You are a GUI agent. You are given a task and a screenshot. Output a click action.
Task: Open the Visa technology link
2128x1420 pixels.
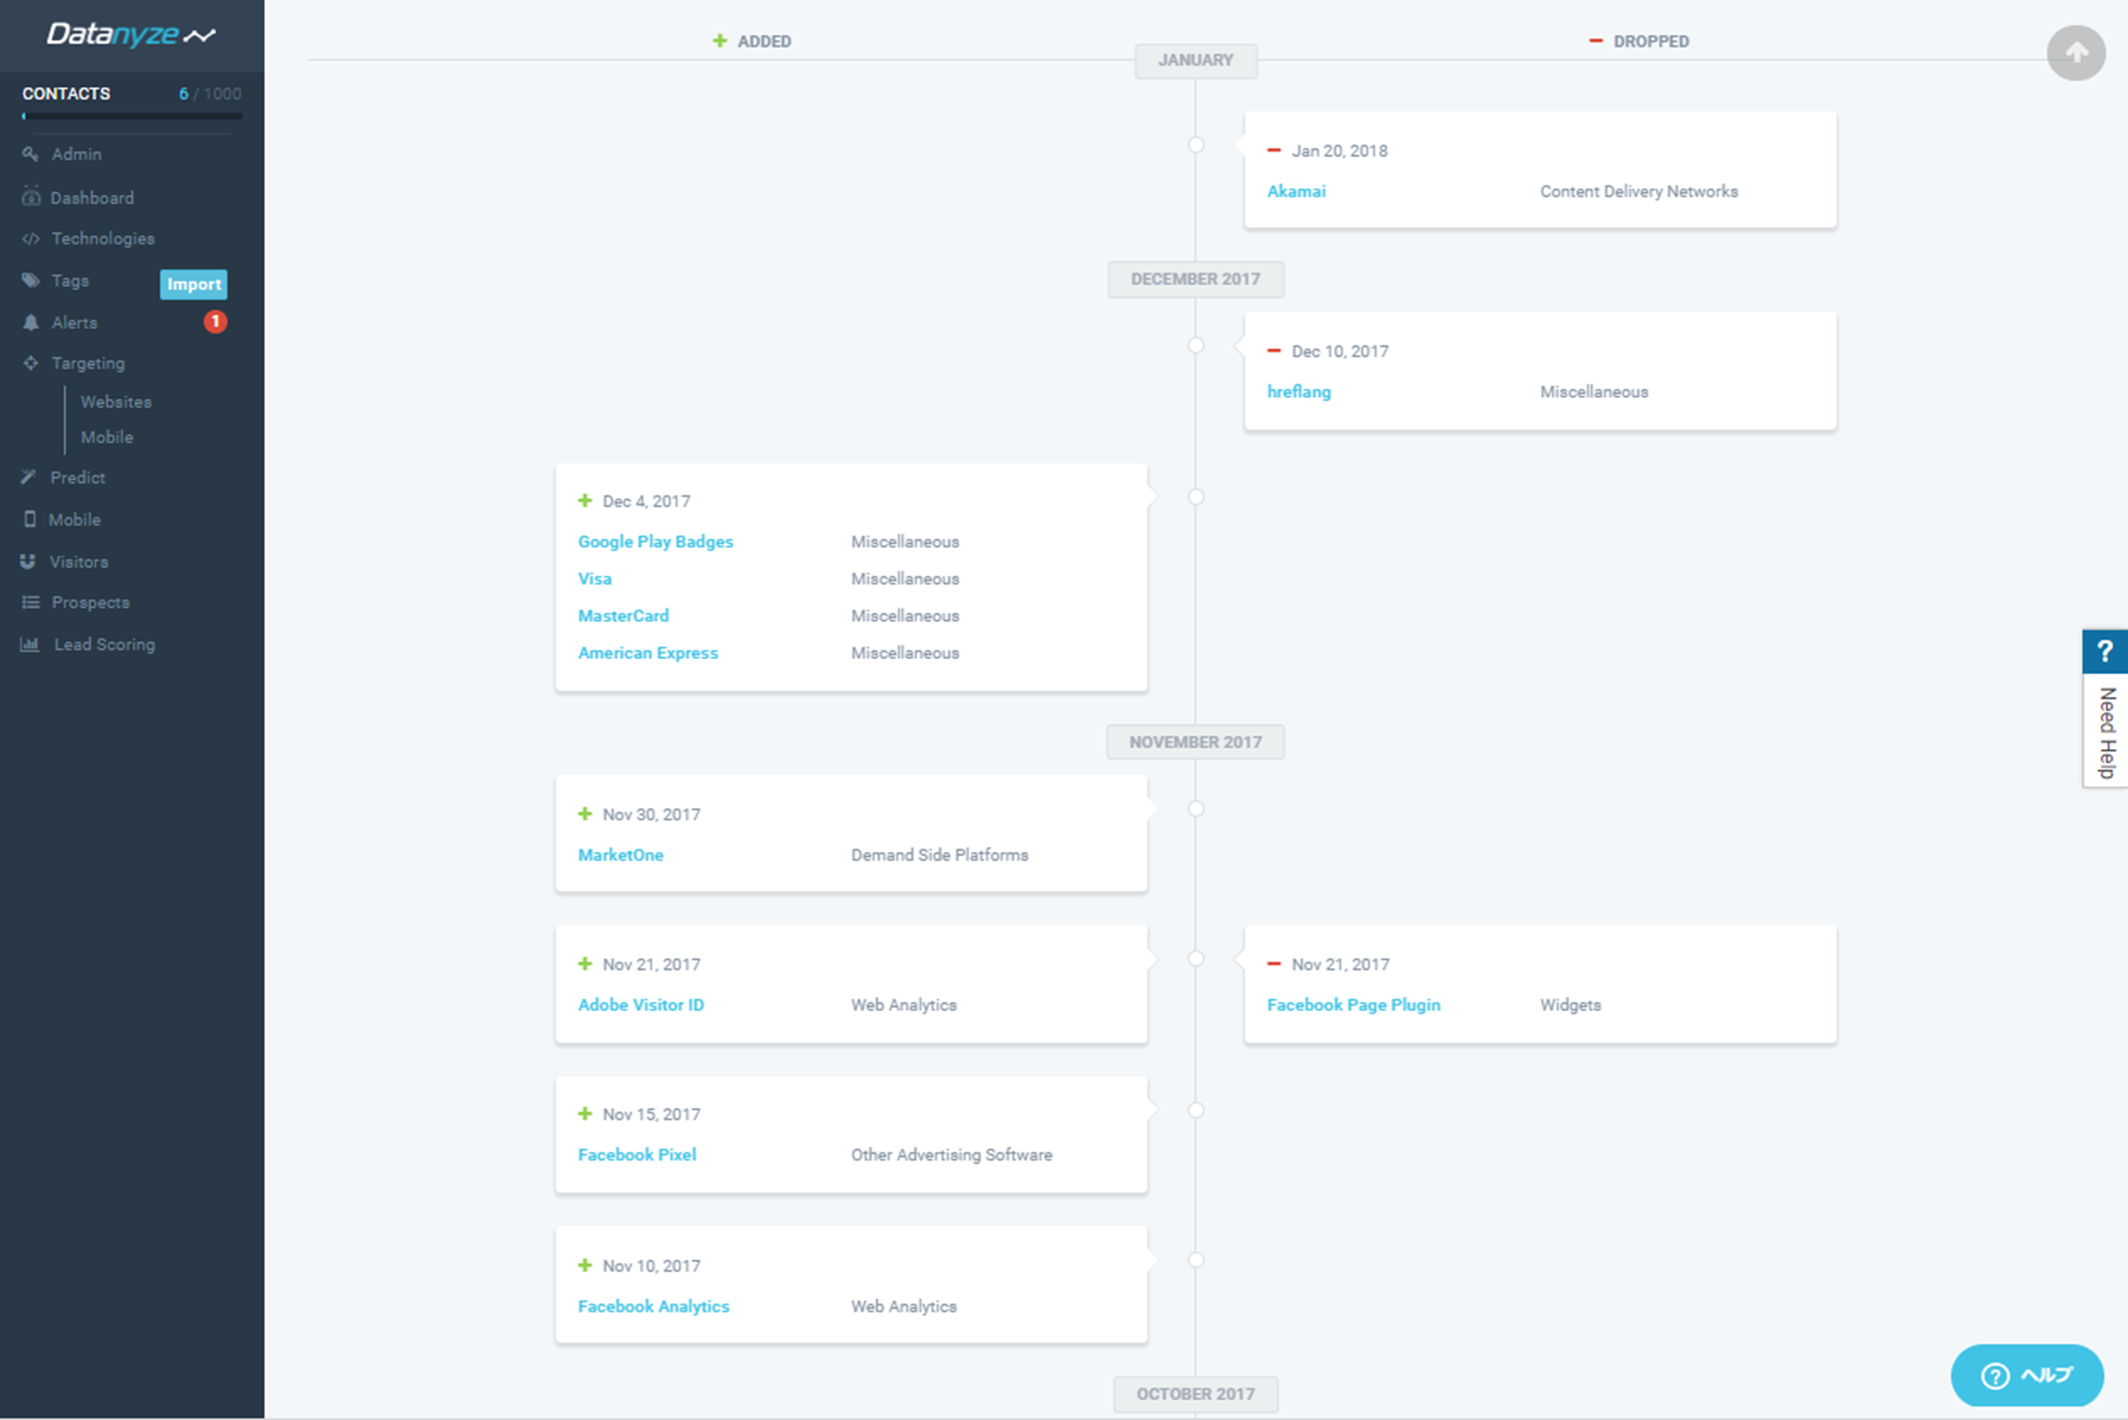click(595, 579)
